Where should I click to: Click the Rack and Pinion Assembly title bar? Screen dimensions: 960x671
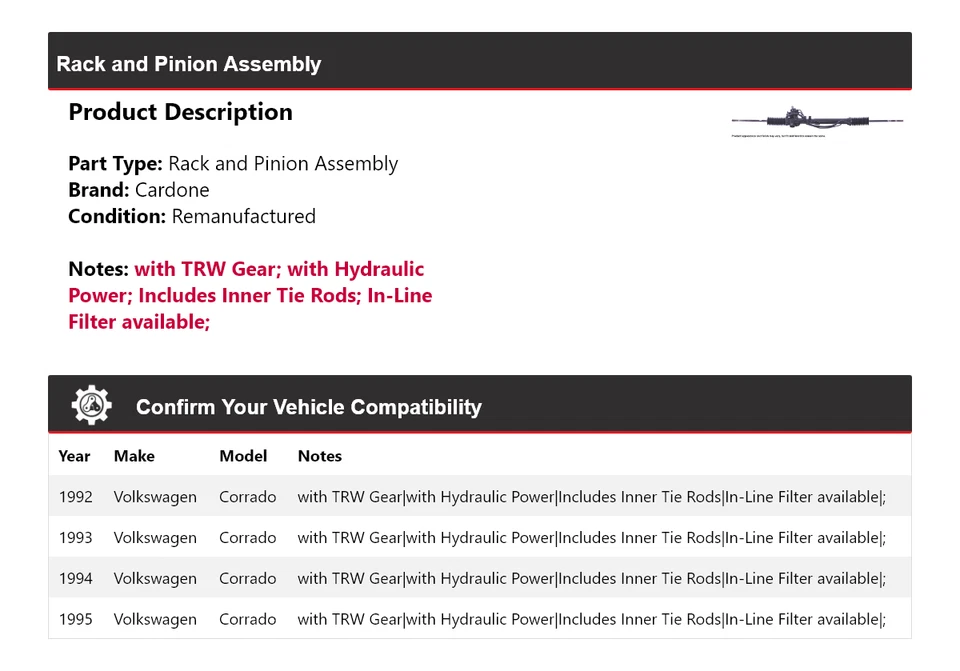[x=189, y=64]
